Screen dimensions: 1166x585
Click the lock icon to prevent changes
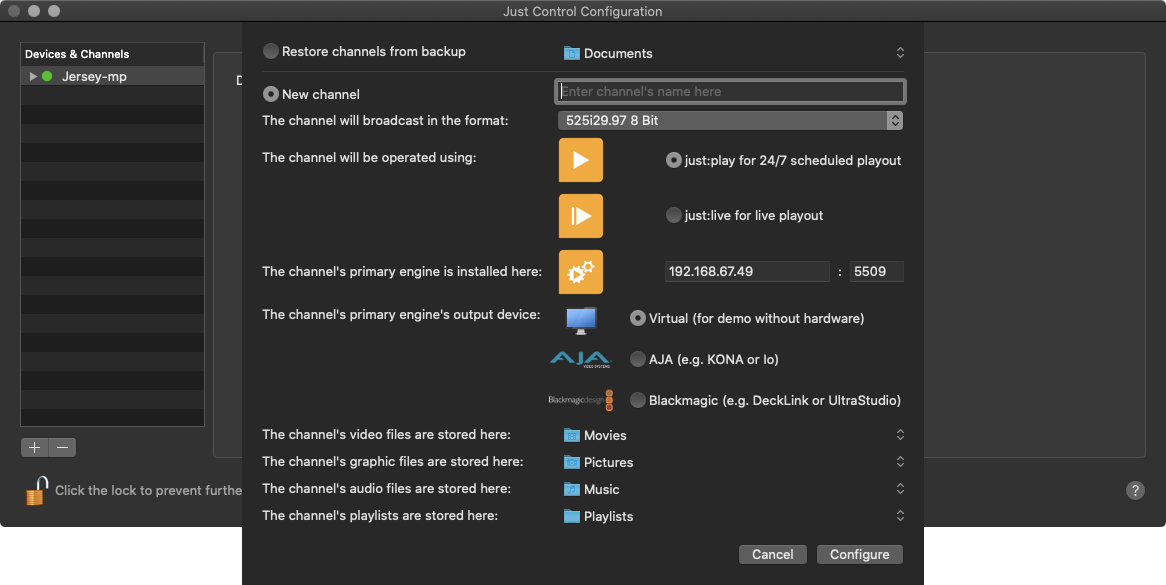pyautogui.click(x=36, y=491)
